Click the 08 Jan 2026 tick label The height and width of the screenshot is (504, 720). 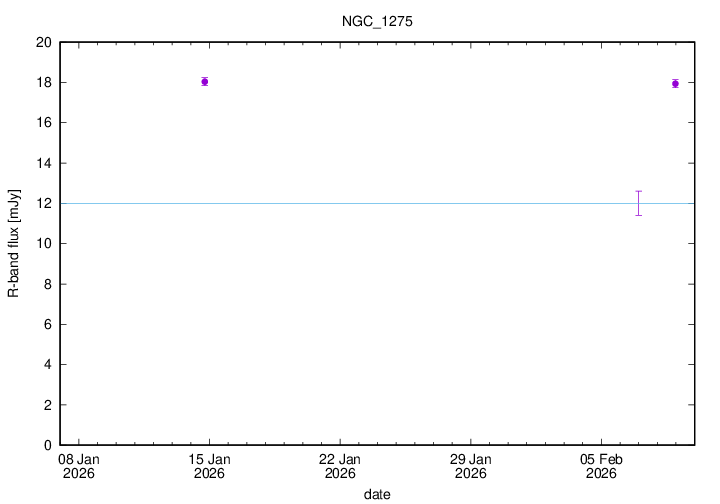point(79,466)
